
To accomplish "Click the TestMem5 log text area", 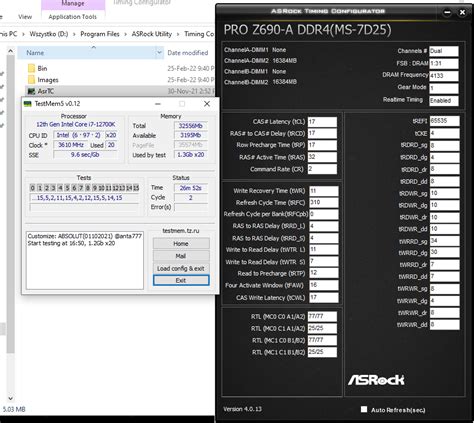I will [85, 260].
